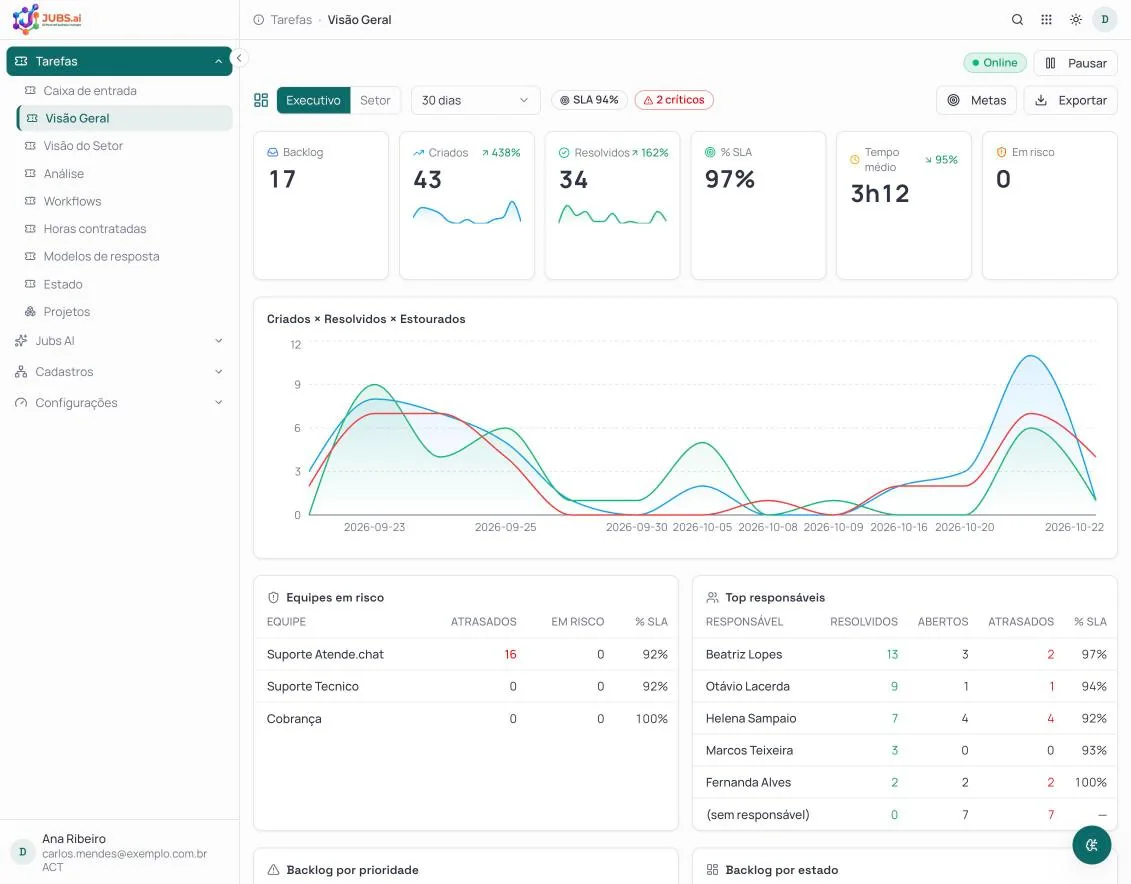Expand the Configurações section
Screen dimensions: 1131x884
point(119,403)
